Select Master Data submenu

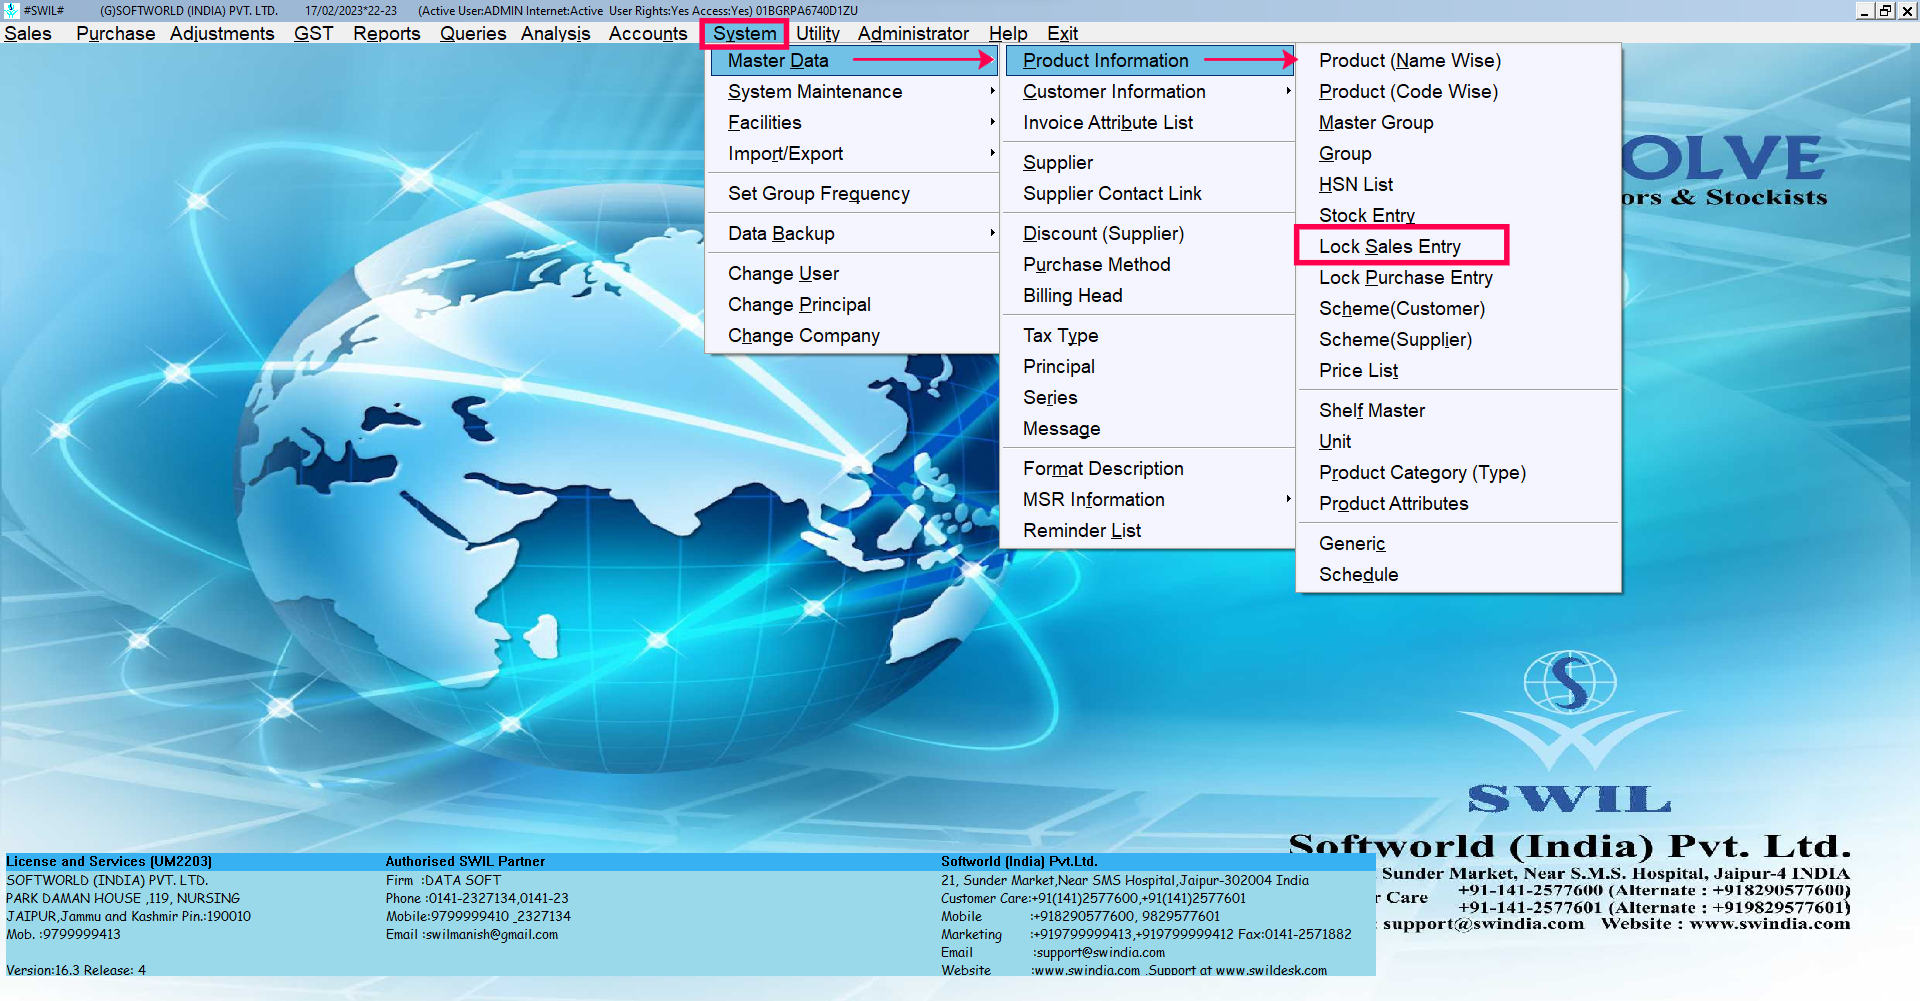[853, 60]
